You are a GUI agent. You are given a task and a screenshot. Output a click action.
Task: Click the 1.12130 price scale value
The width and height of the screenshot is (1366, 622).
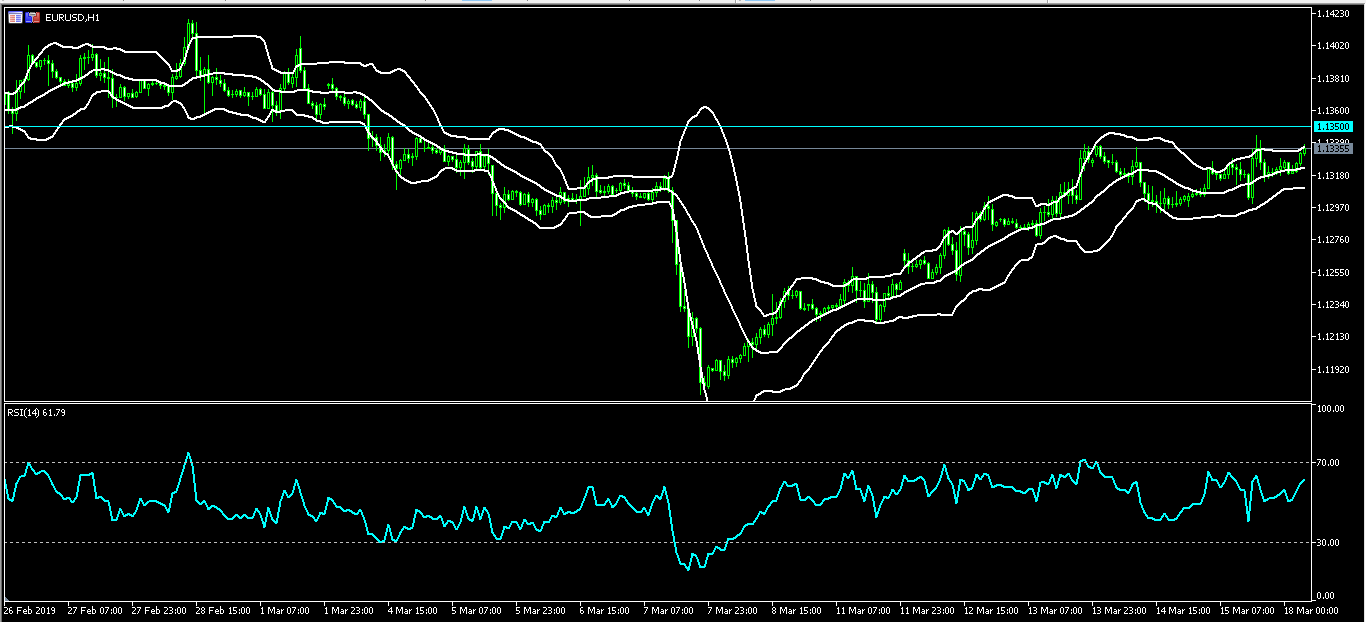pyautogui.click(x=1334, y=336)
